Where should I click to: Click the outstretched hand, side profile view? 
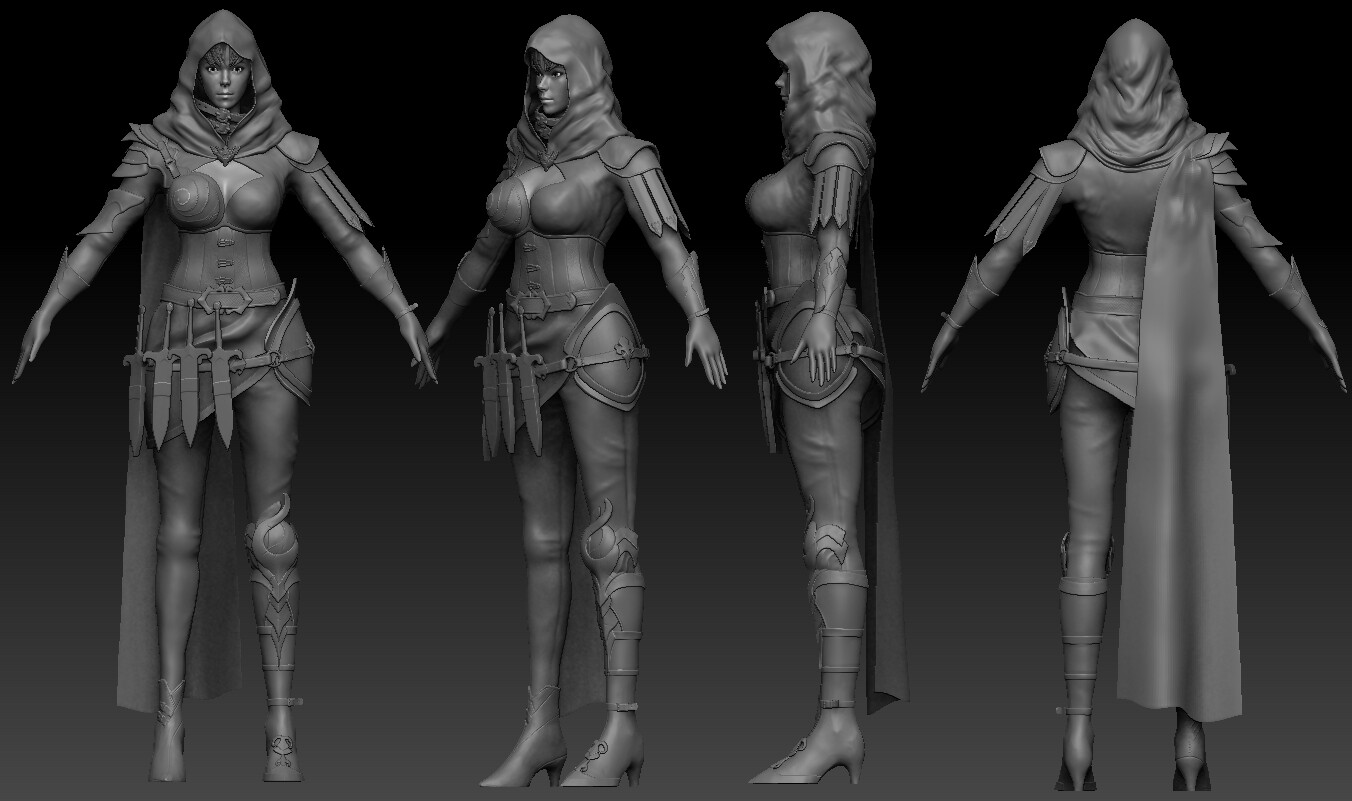tap(820, 350)
